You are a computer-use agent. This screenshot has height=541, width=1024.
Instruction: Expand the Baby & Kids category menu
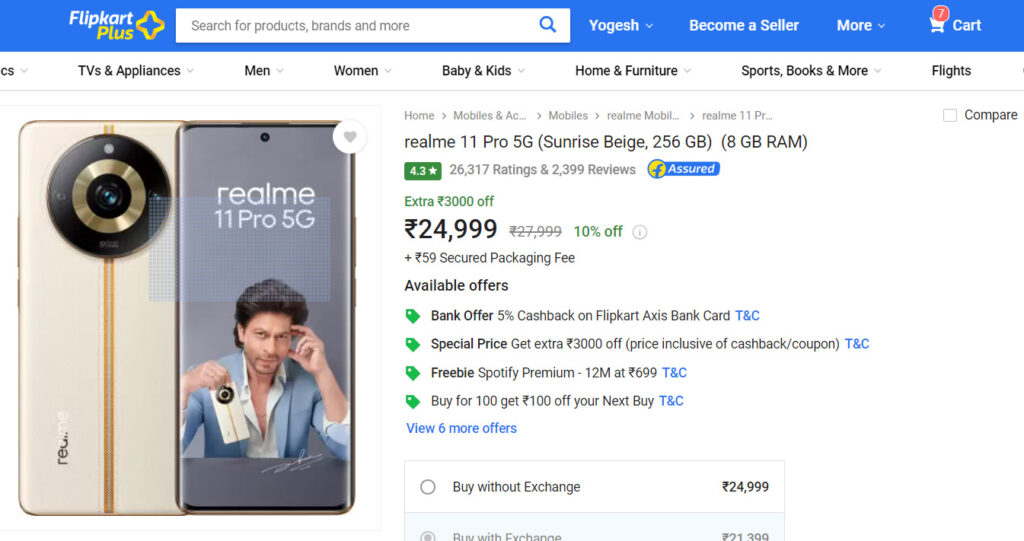coord(483,71)
